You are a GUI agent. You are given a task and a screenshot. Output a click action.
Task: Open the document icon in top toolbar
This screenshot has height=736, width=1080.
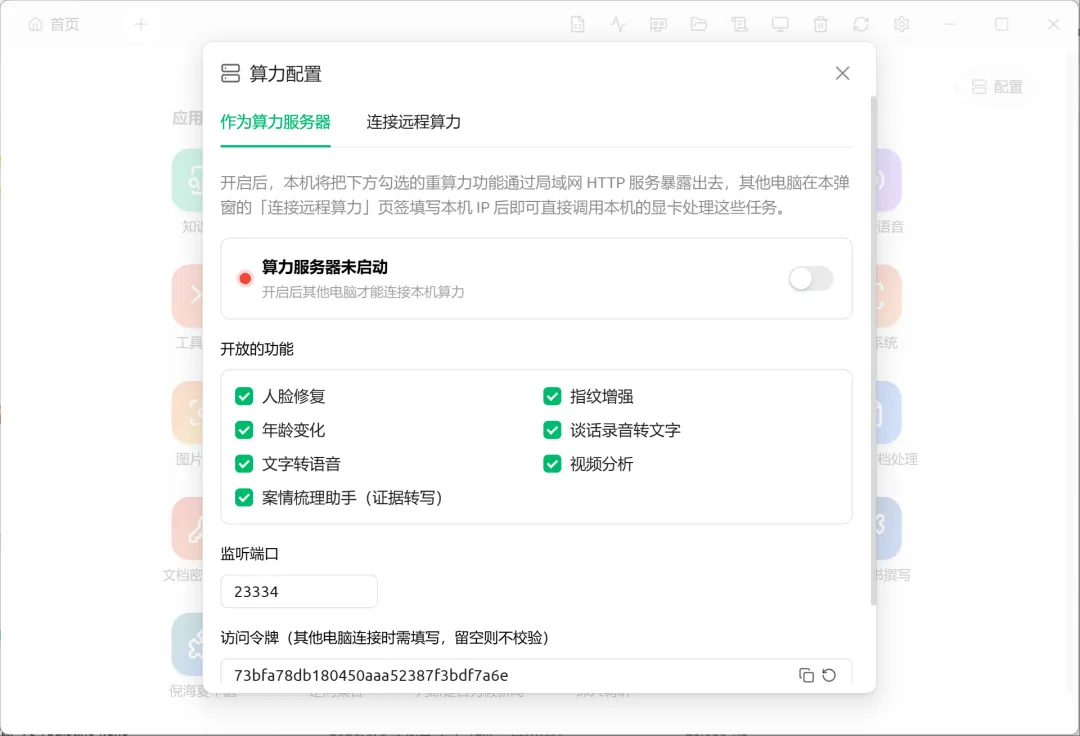[578, 25]
